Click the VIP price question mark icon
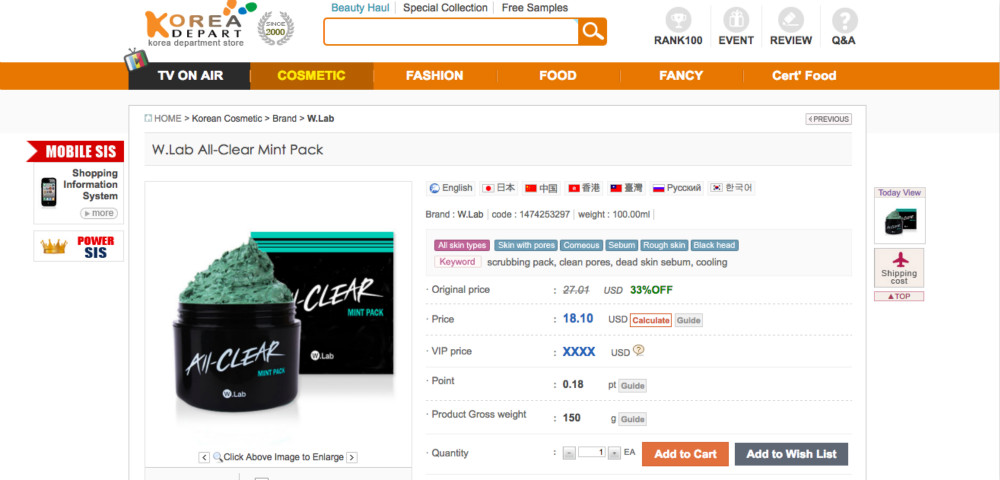This screenshot has height=480, width=1000. [x=638, y=350]
